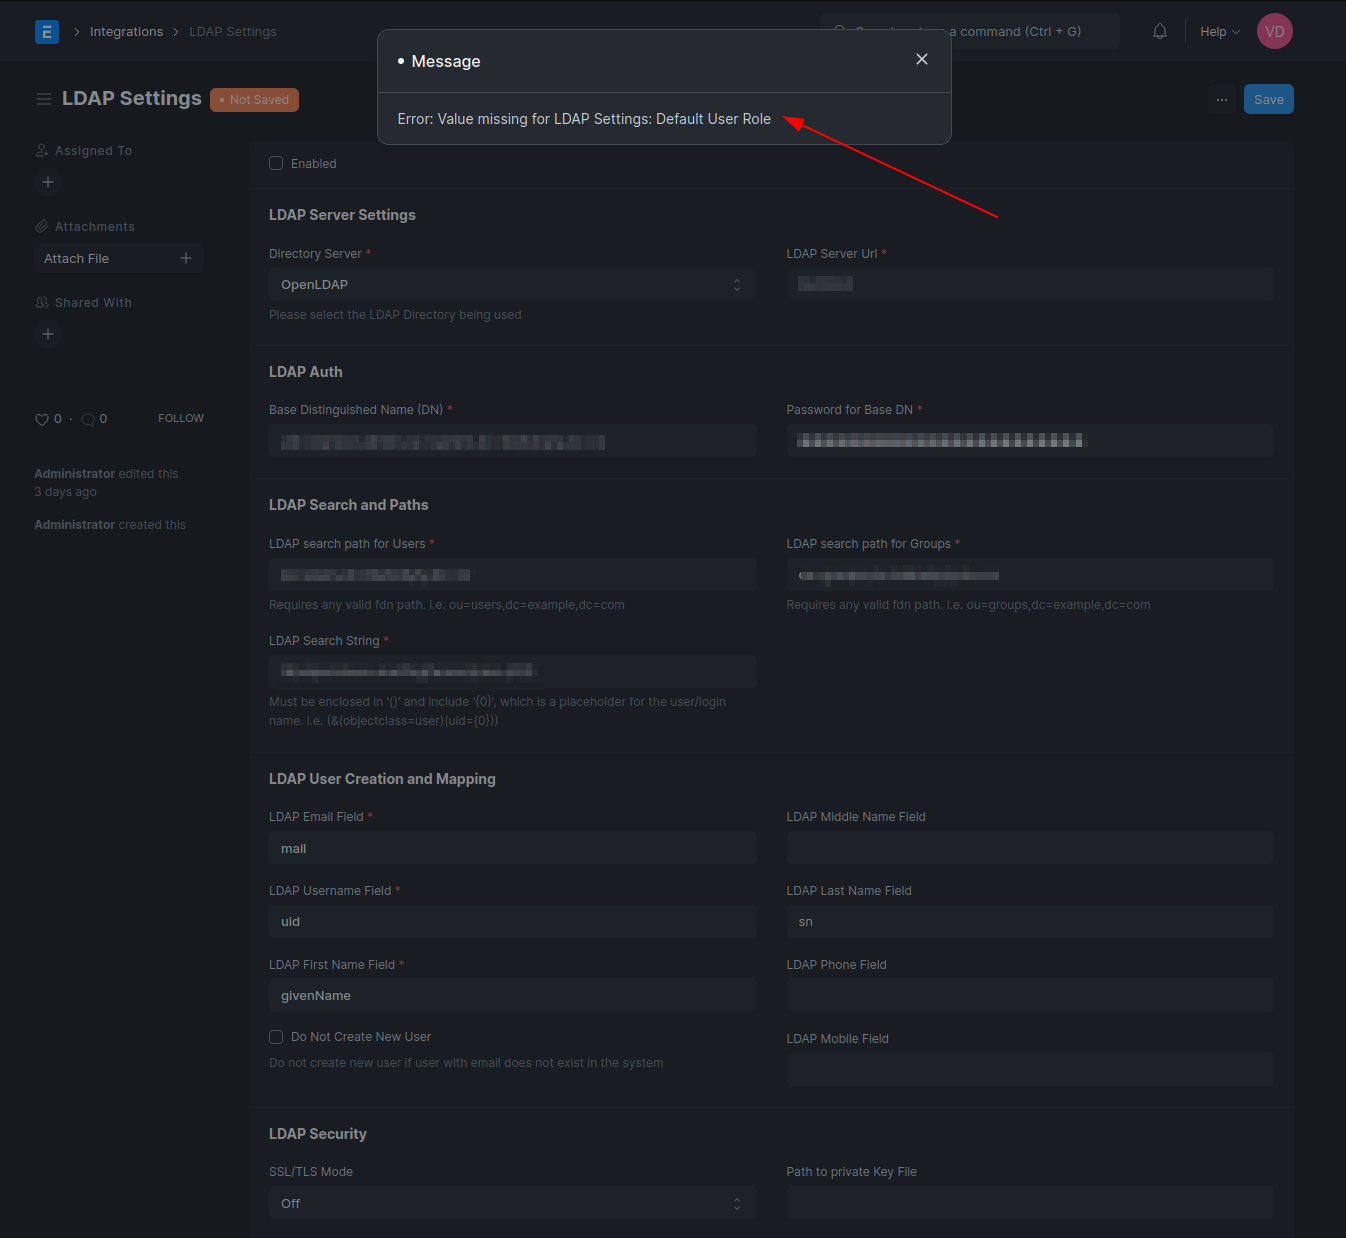Navigate to Integrations via the breadcrumb
Viewport: 1346px width, 1238px height.
point(126,31)
